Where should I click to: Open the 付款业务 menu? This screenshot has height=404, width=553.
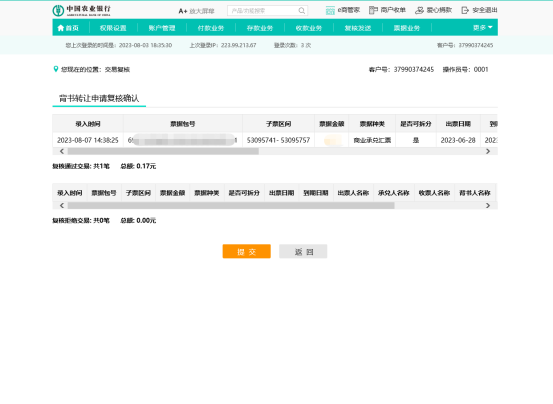(211, 28)
